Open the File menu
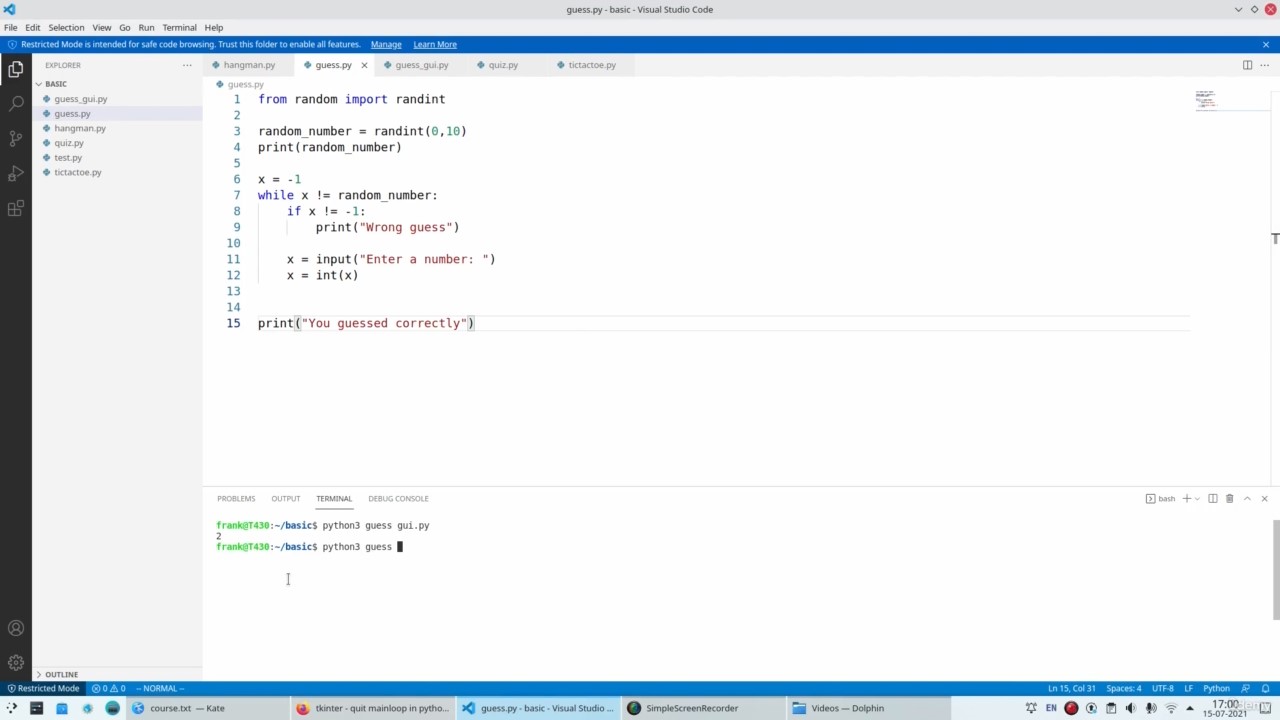Screen dimensions: 1280x720 click(x=10, y=27)
